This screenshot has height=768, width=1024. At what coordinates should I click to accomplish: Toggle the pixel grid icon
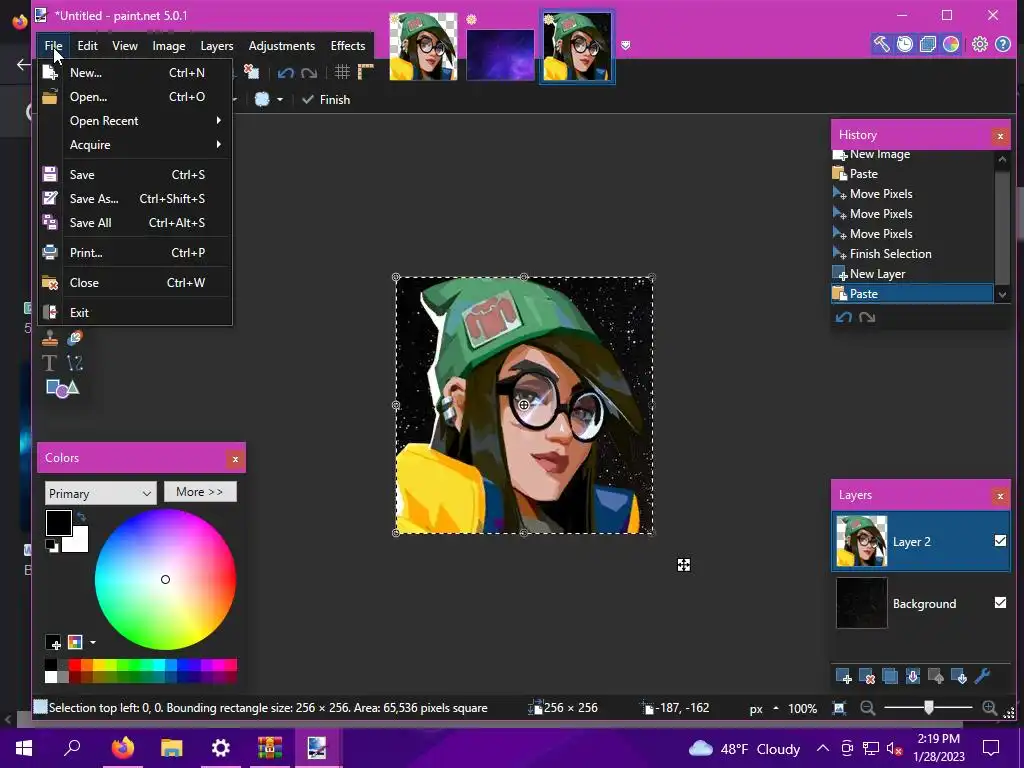click(342, 72)
